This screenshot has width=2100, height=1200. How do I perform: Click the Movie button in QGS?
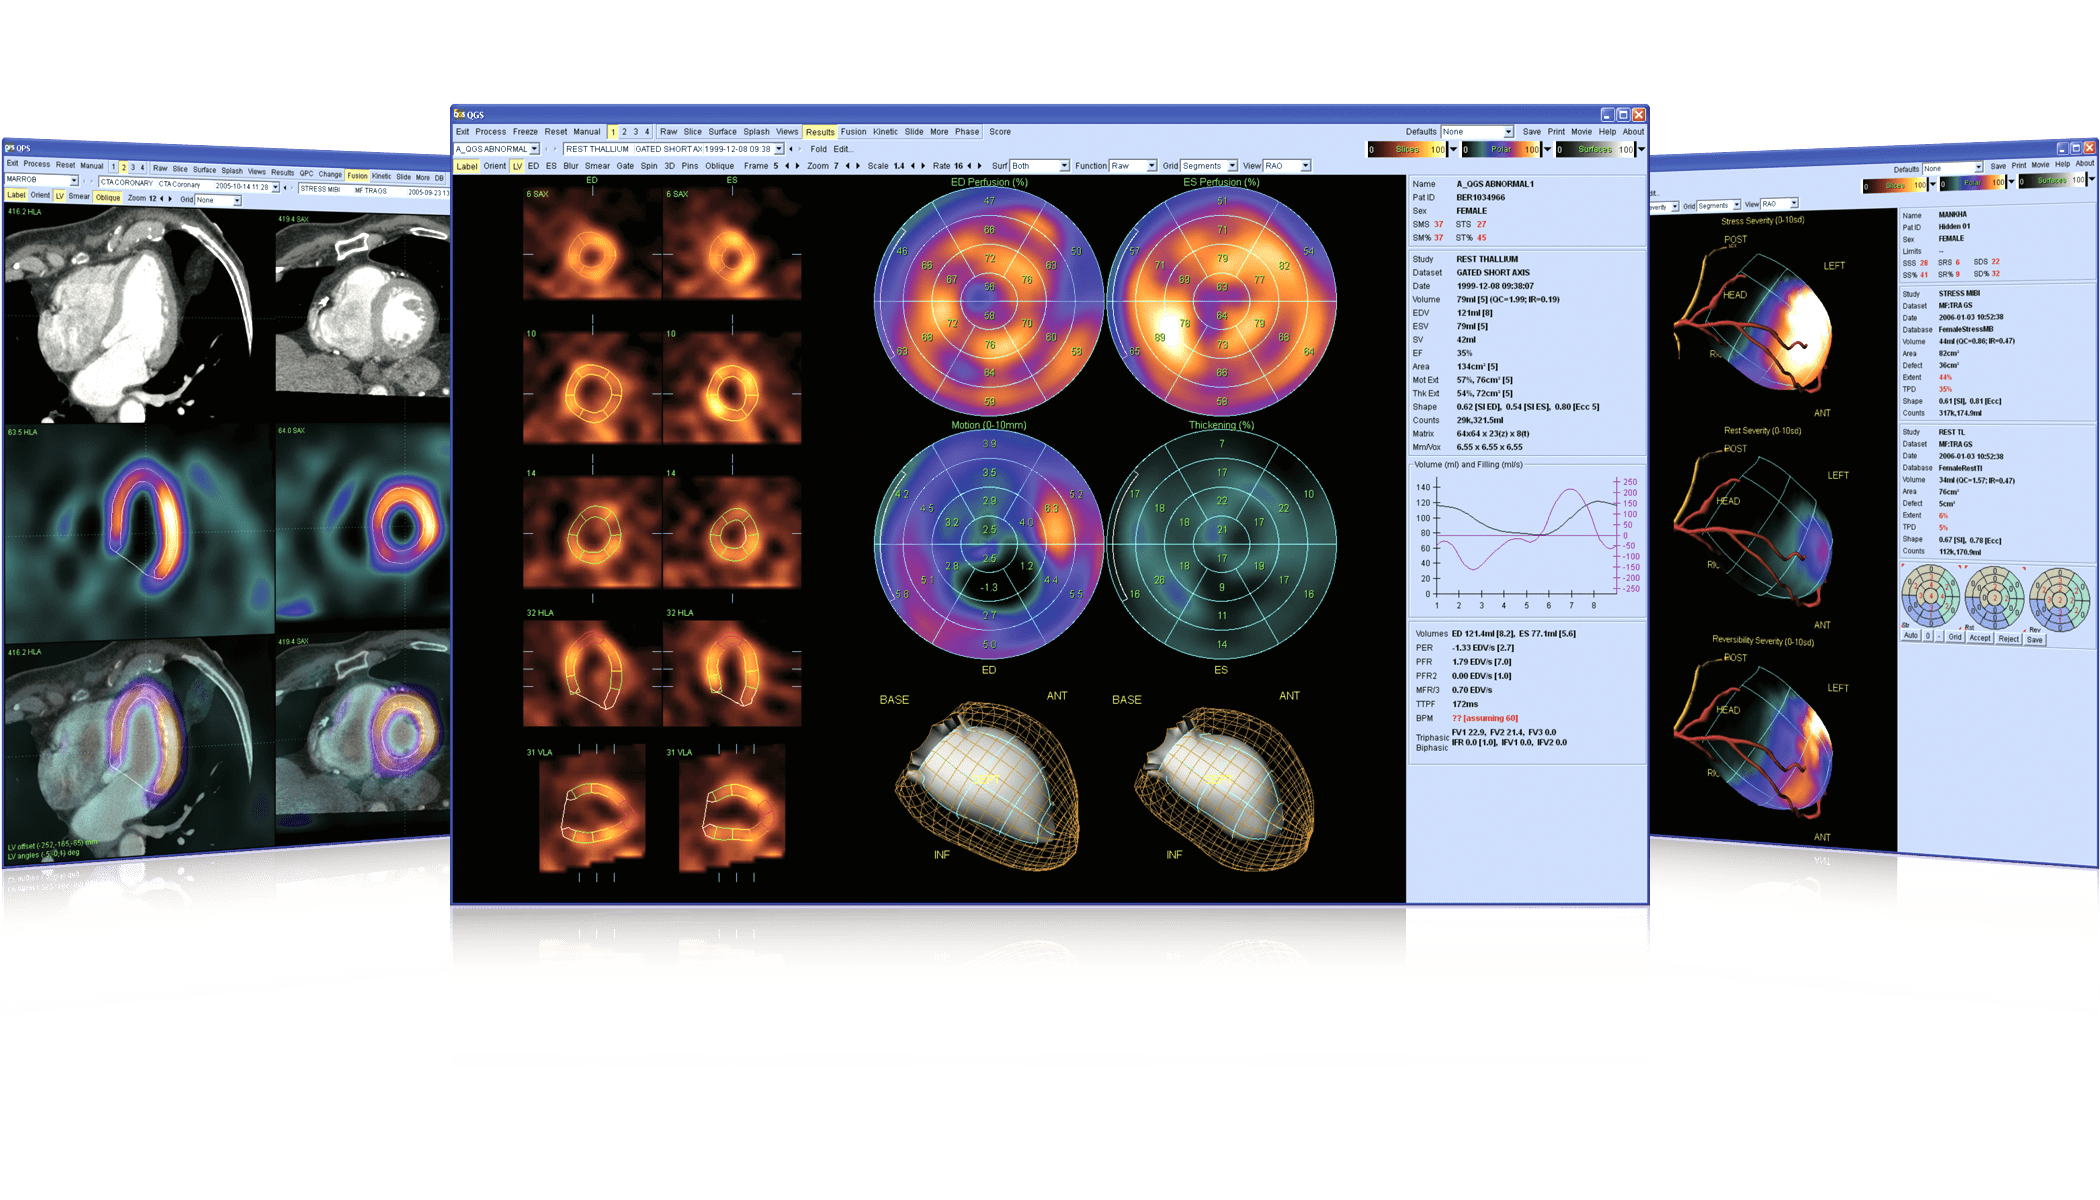(1581, 132)
